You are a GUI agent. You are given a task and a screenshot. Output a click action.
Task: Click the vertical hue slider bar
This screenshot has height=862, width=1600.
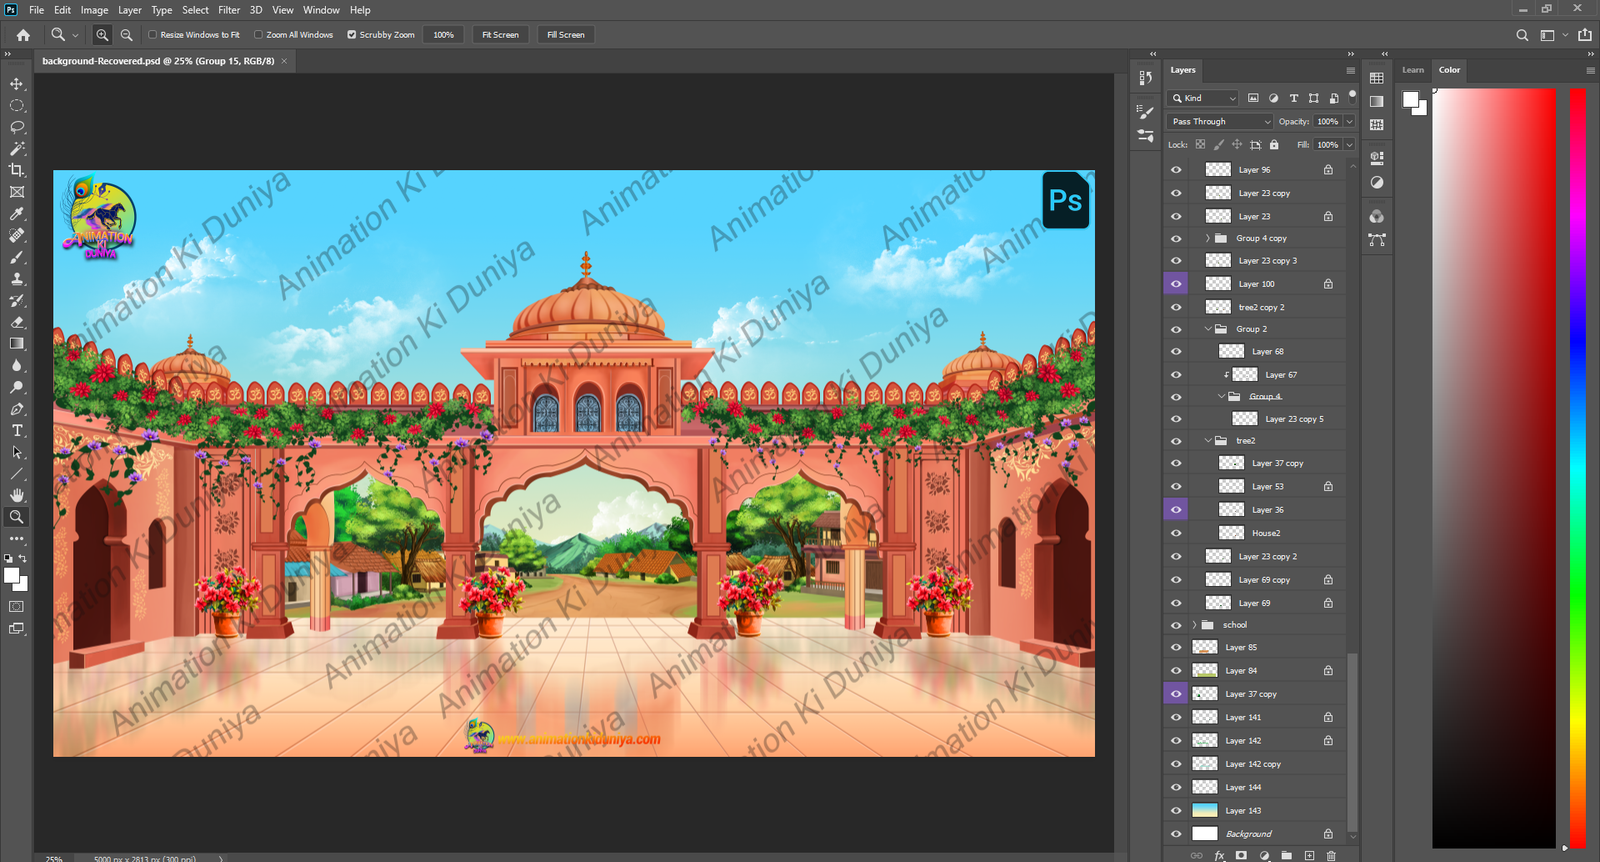(x=1577, y=468)
